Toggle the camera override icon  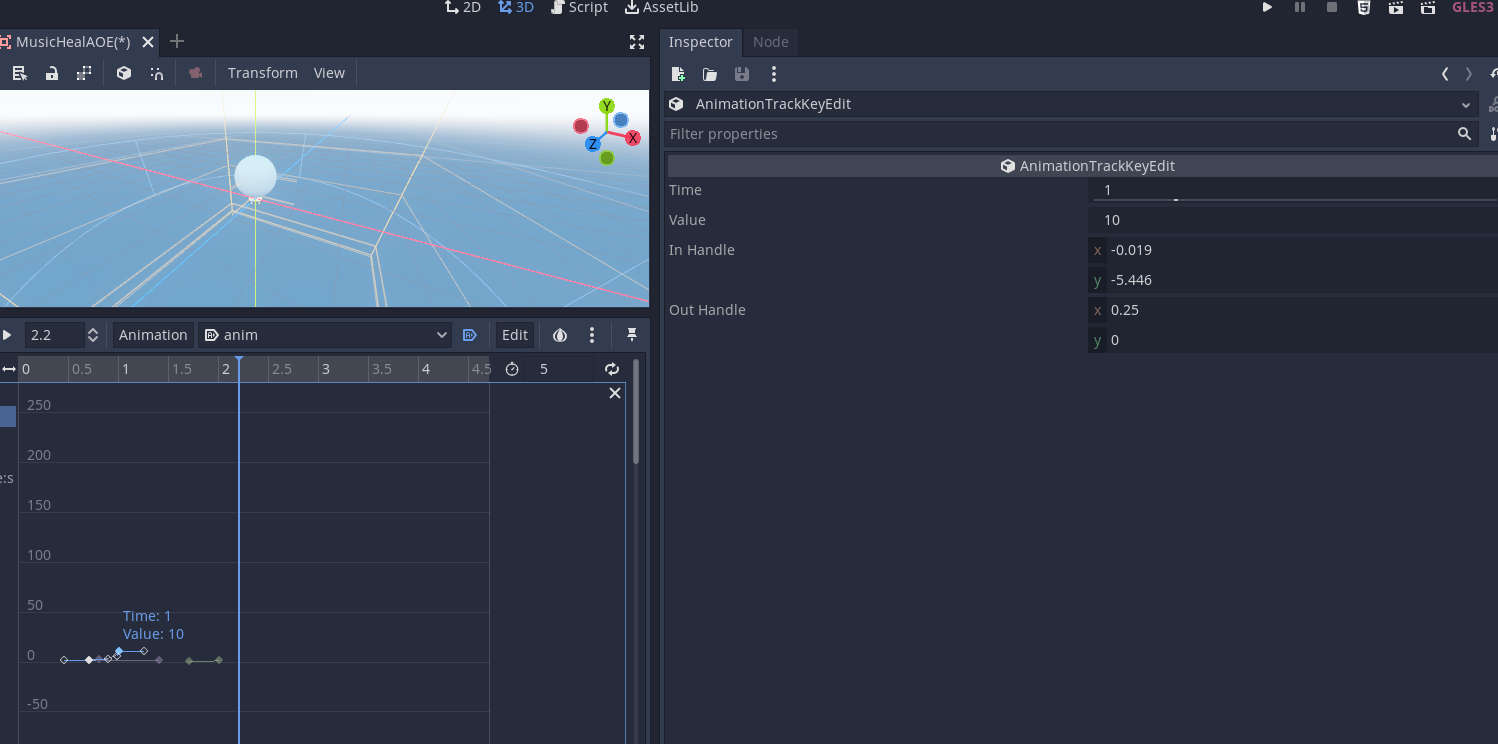(195, 73)
